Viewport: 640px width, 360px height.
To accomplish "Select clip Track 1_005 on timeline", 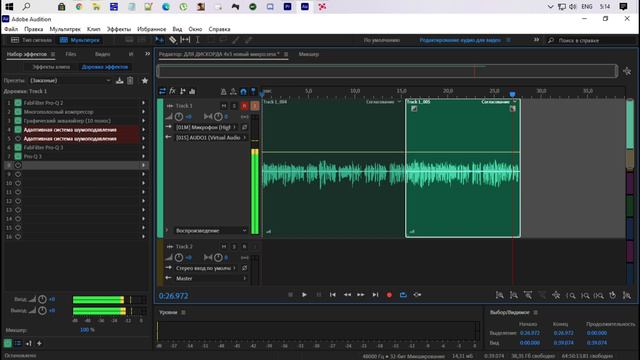I will click(x=463, y=168).
